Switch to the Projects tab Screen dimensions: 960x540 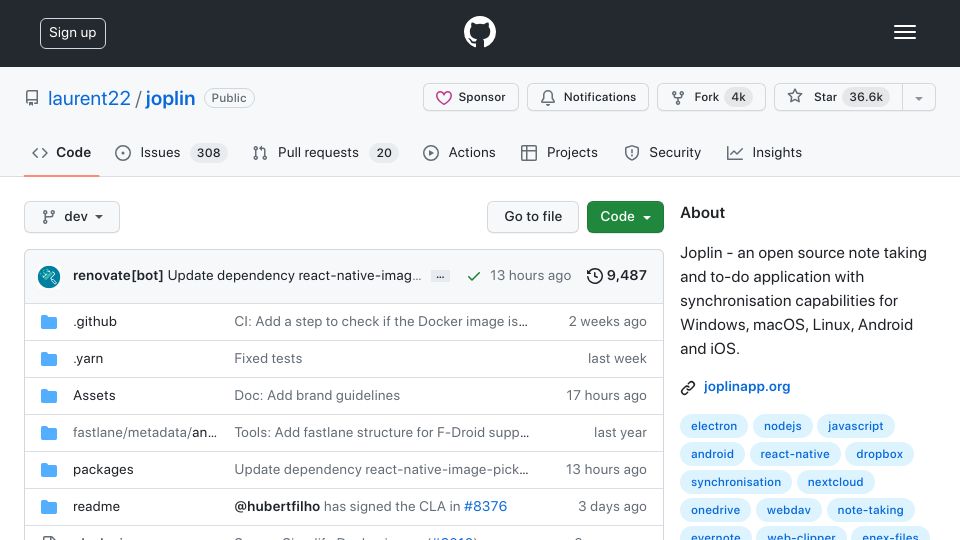pyautogui.click(x=559, y=152)
